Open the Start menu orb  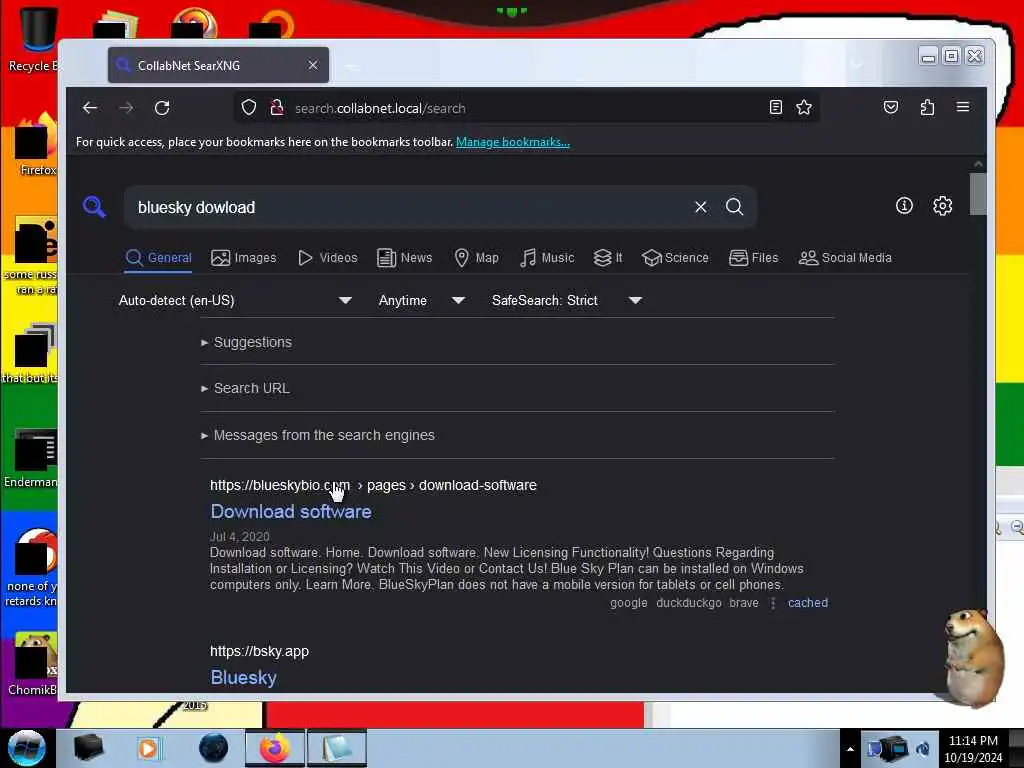[x=27, y=748]
